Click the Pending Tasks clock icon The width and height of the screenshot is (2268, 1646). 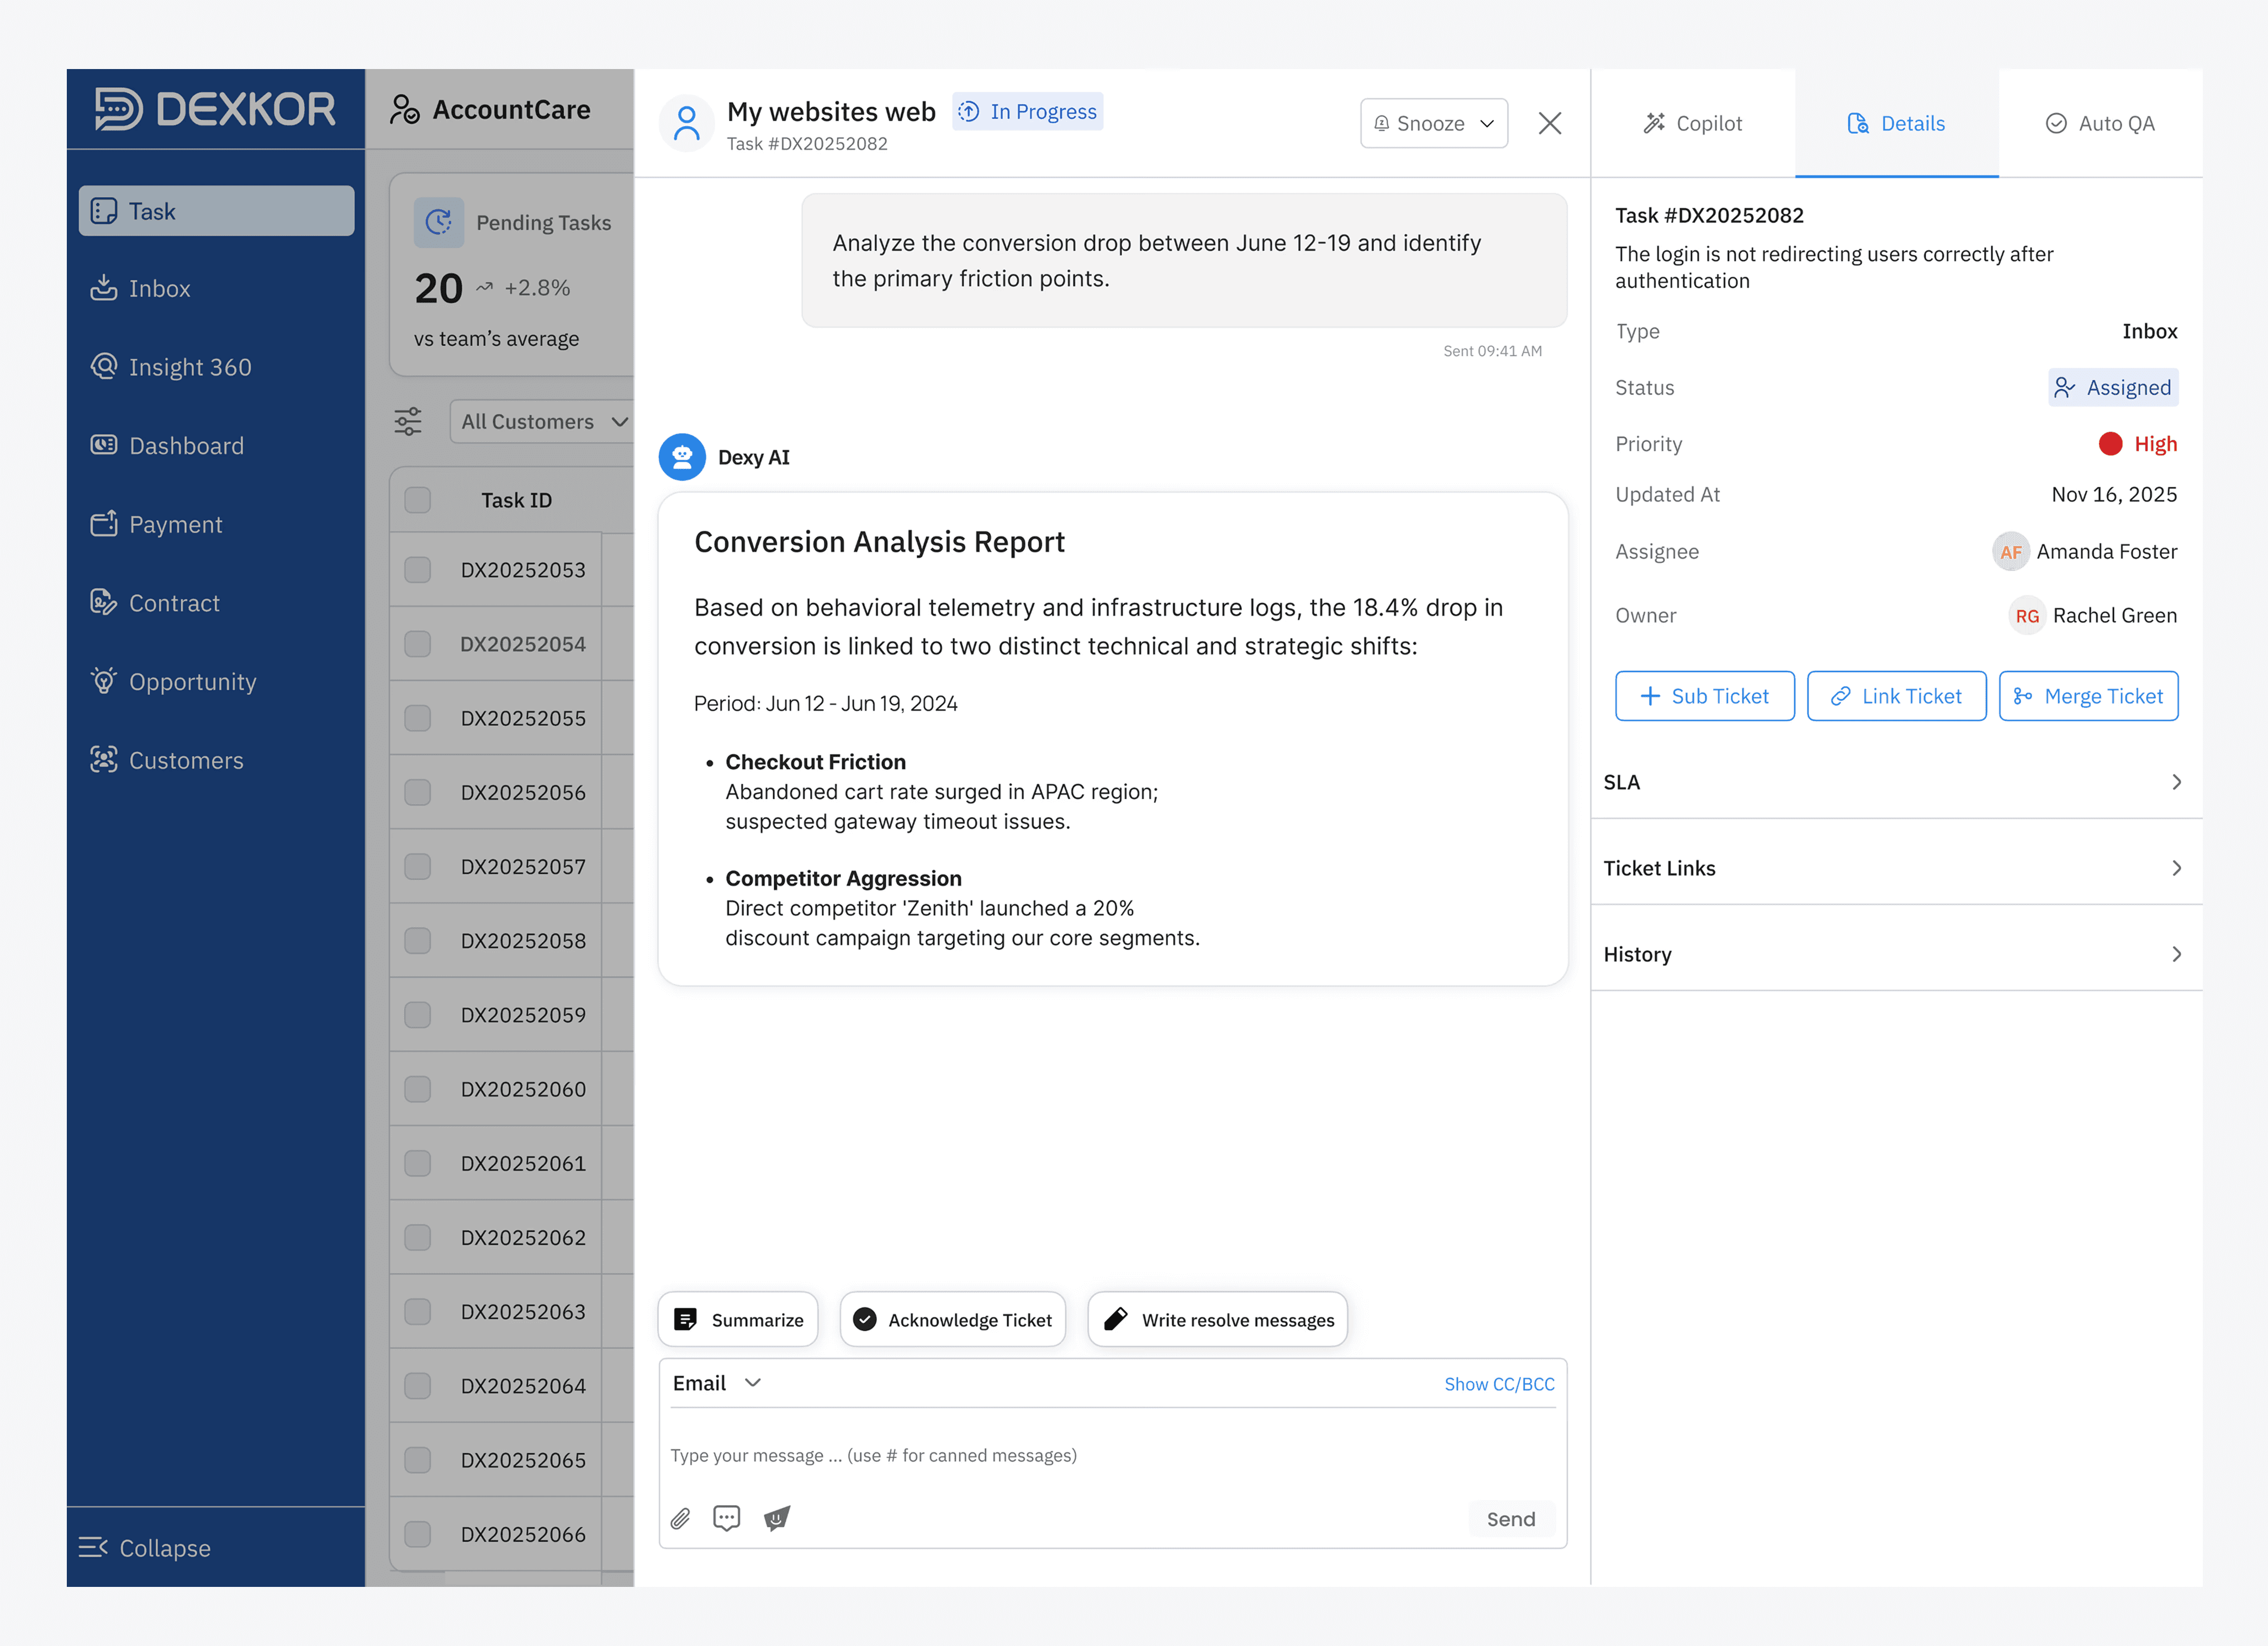(x=438, y=222)
